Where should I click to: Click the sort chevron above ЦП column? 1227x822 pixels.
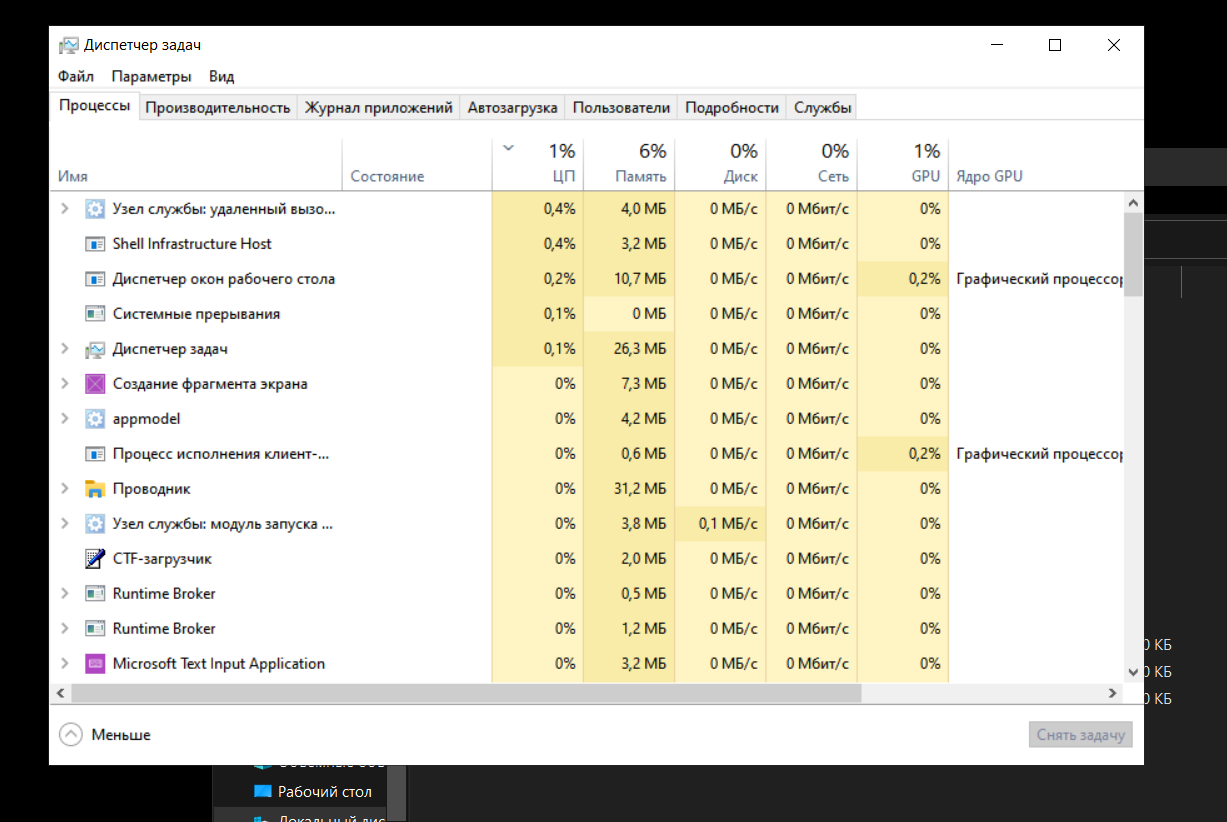point(508,149)
